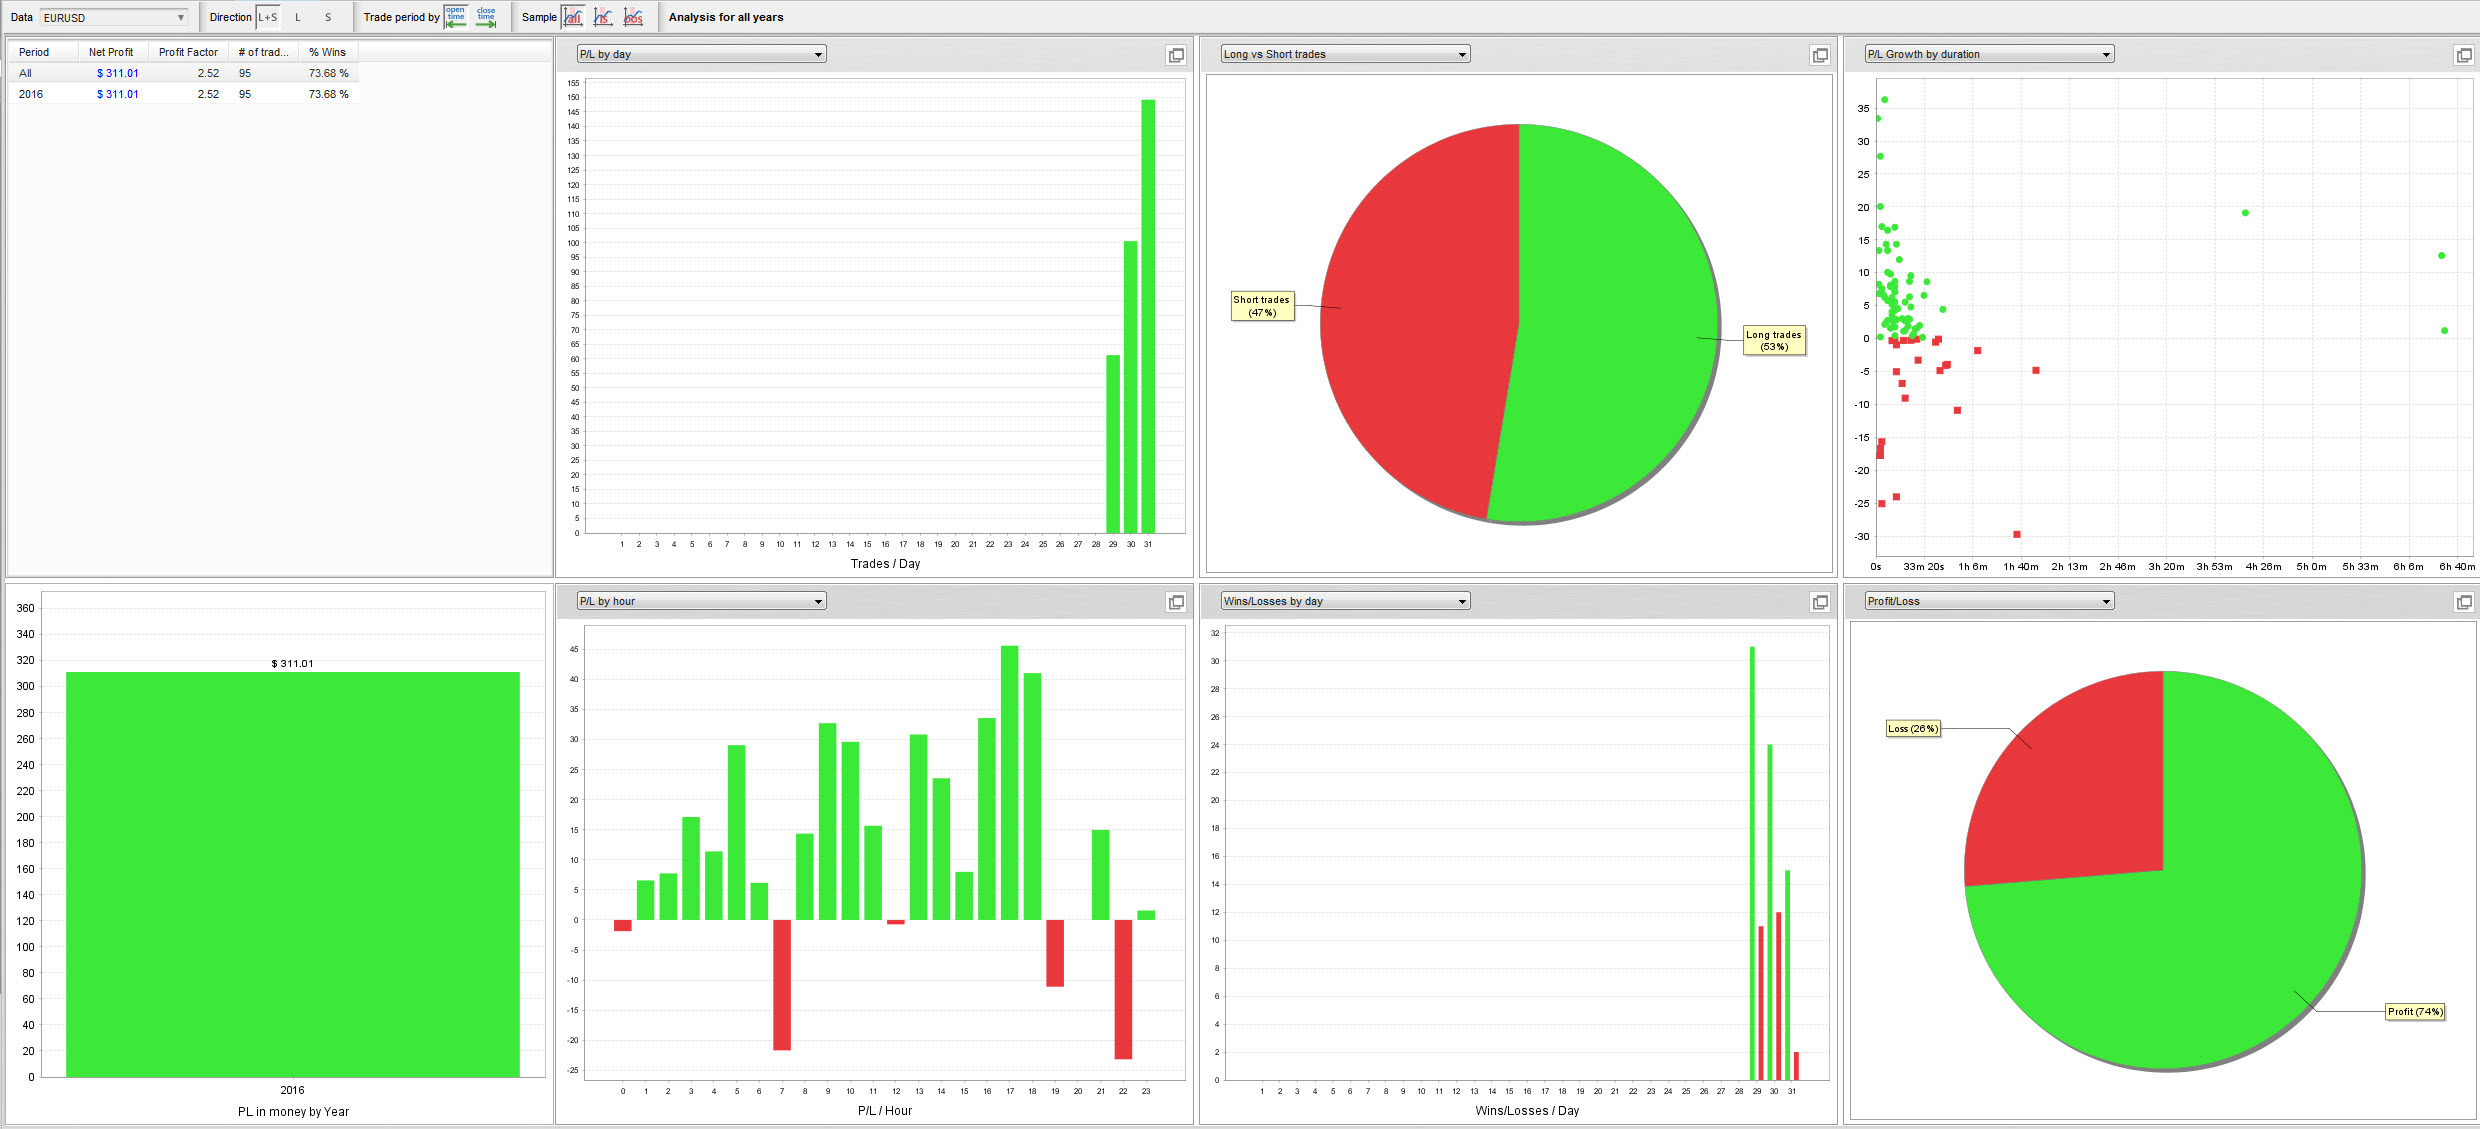
Task: Select L+S direction toggle
Action: pos(268,17)
